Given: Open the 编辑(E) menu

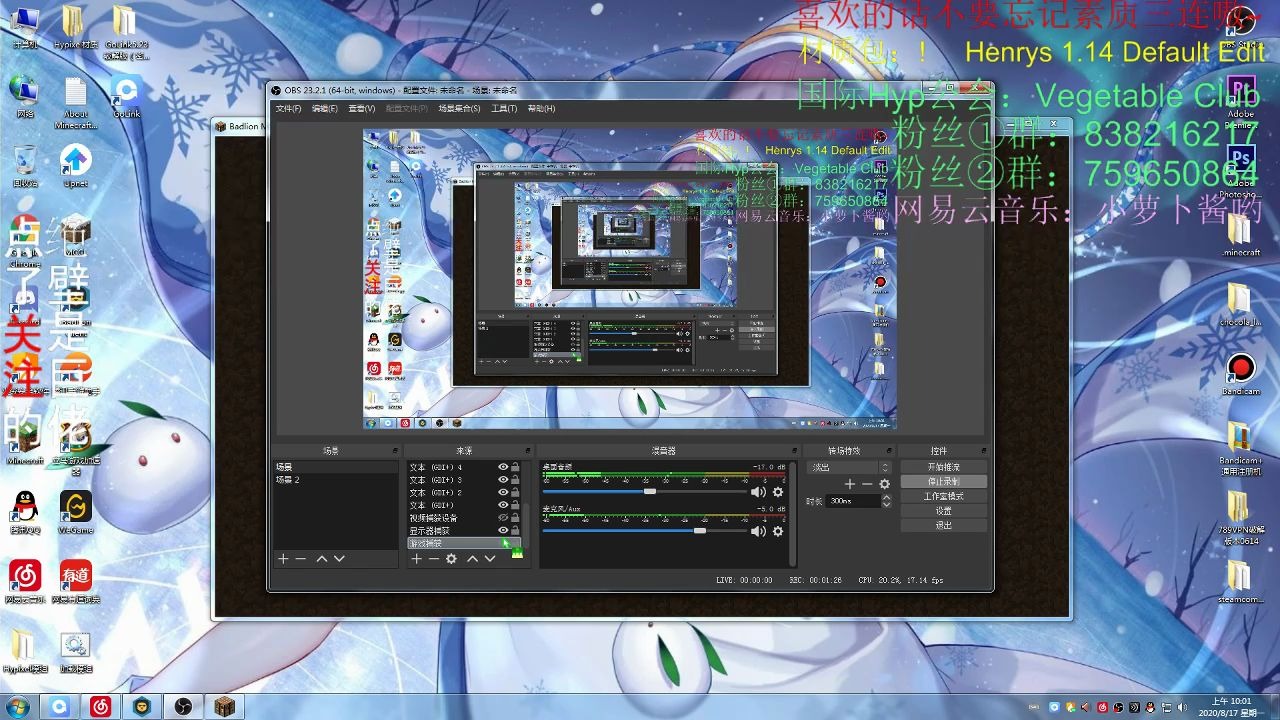Looking at the screenshot, I should pyautogui.click(x=324, y=108).
